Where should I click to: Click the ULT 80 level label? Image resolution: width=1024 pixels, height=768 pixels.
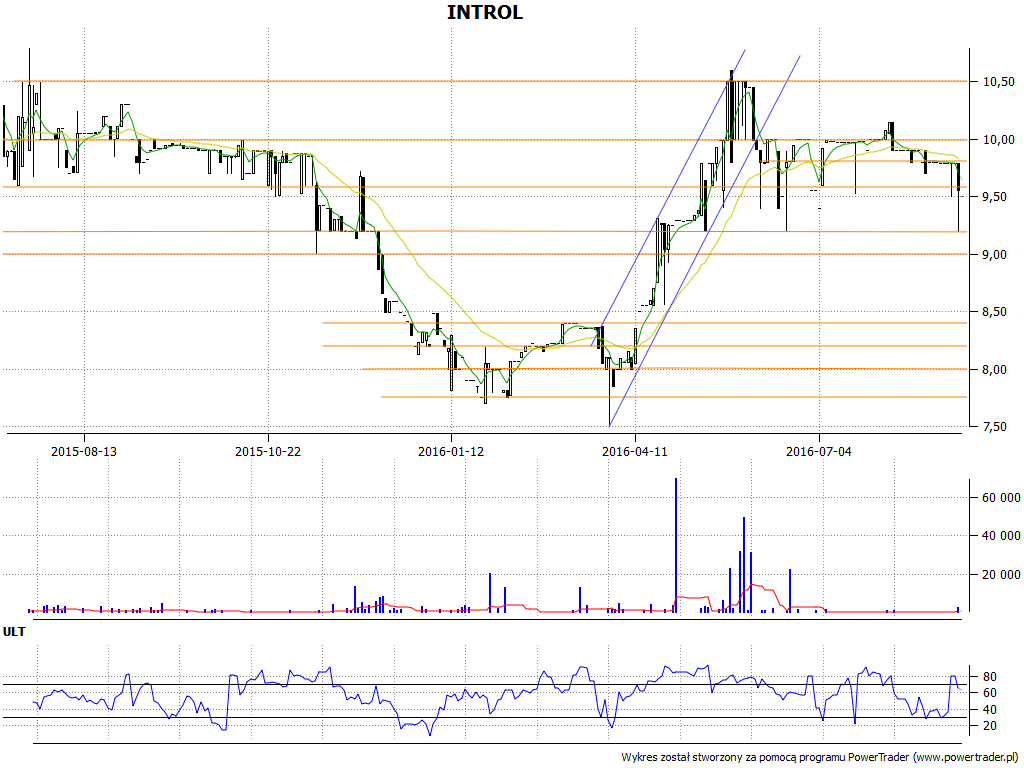989,677
